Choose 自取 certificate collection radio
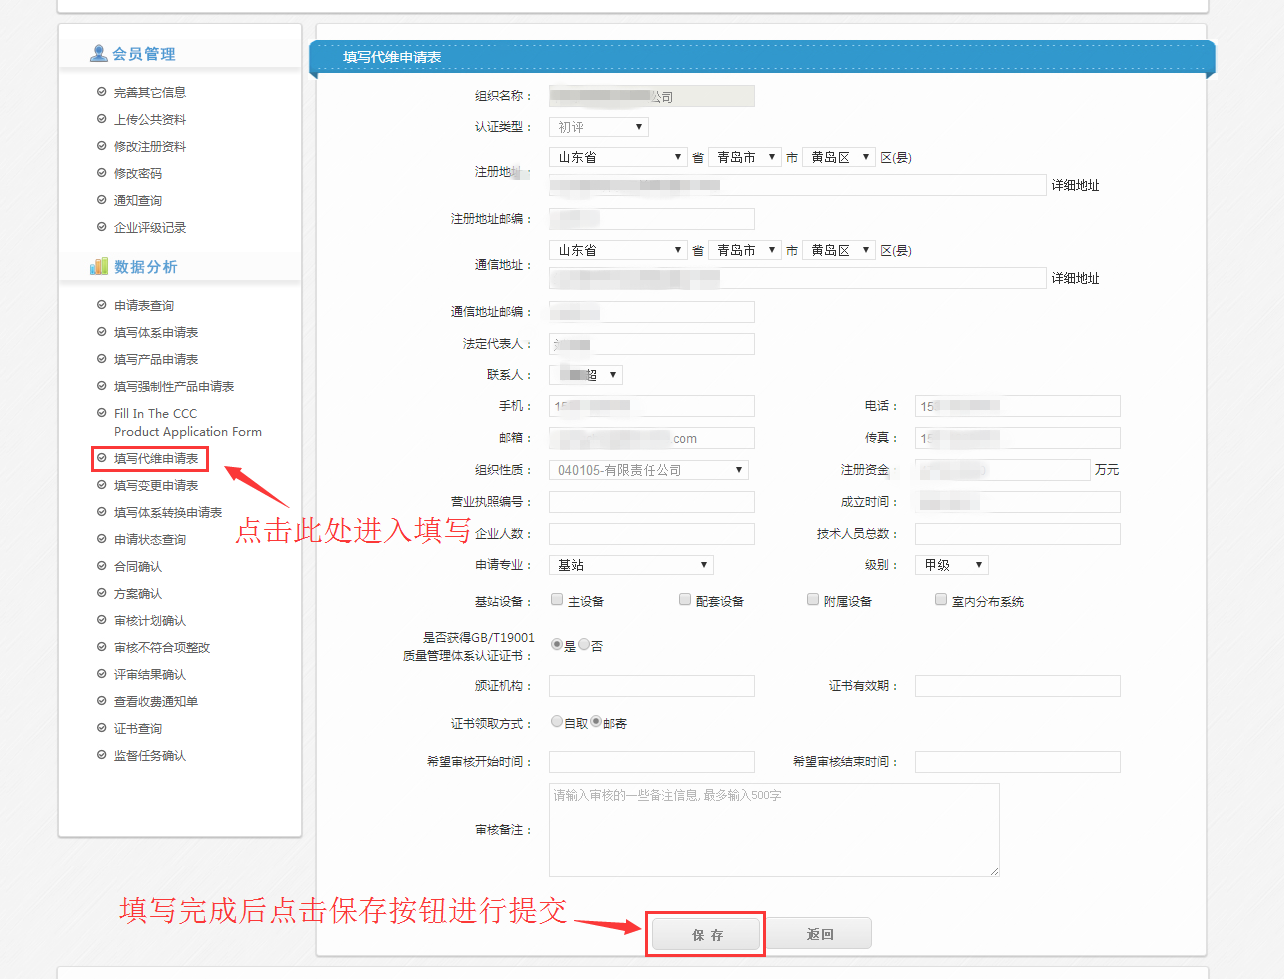1284x979 pixels. (557, 722)
